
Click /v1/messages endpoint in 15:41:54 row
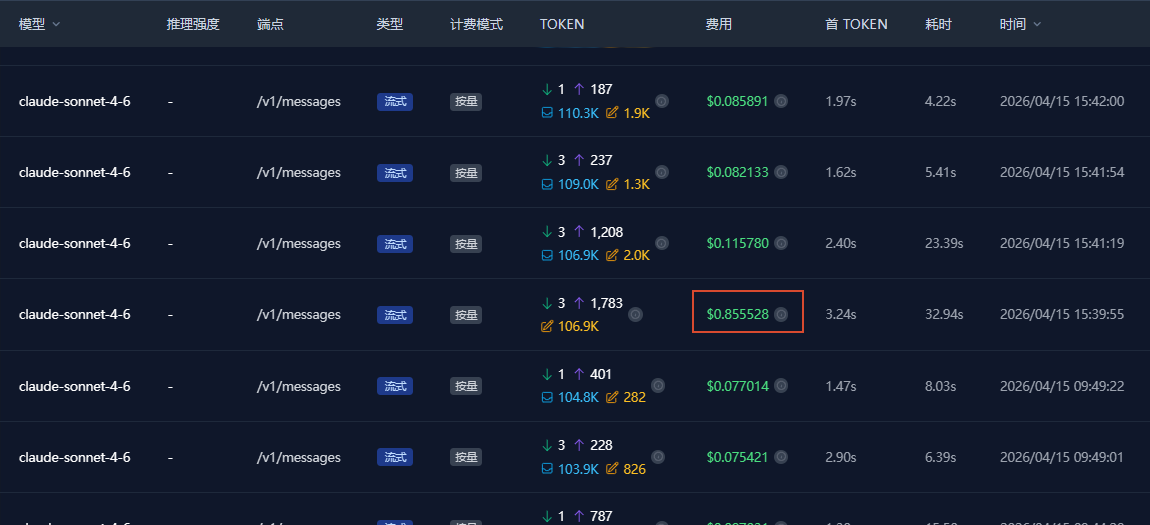tap(299, 172)
